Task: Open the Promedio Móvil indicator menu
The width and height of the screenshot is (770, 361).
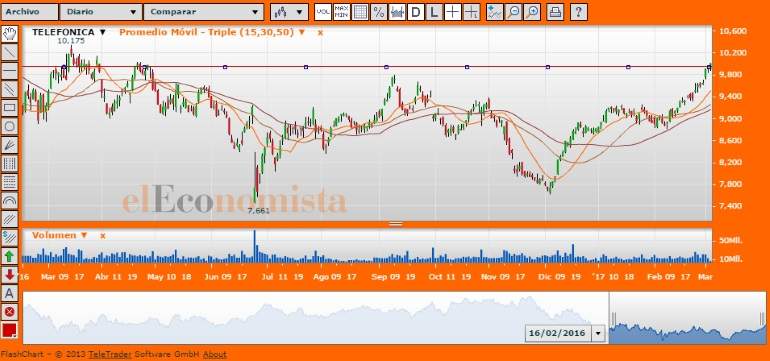Action: (212, 32)
